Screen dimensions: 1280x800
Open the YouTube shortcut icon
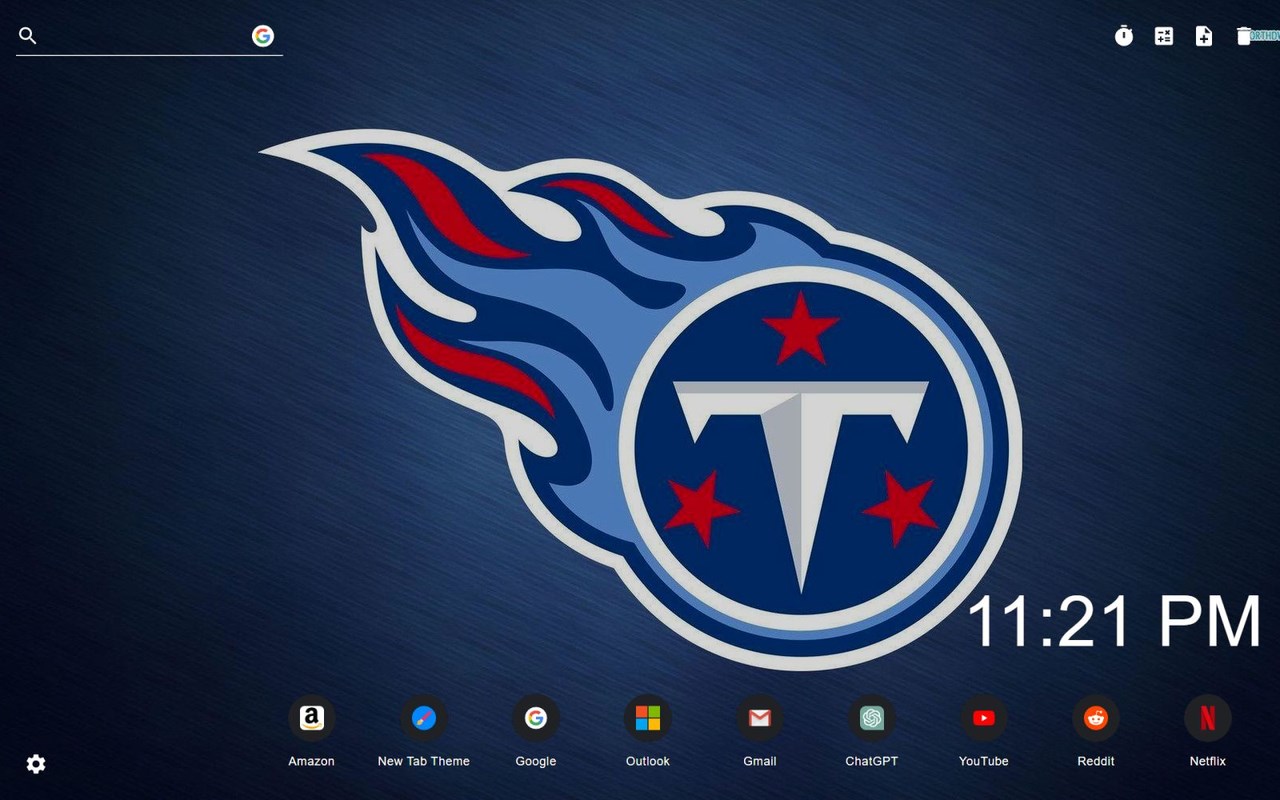984,718
